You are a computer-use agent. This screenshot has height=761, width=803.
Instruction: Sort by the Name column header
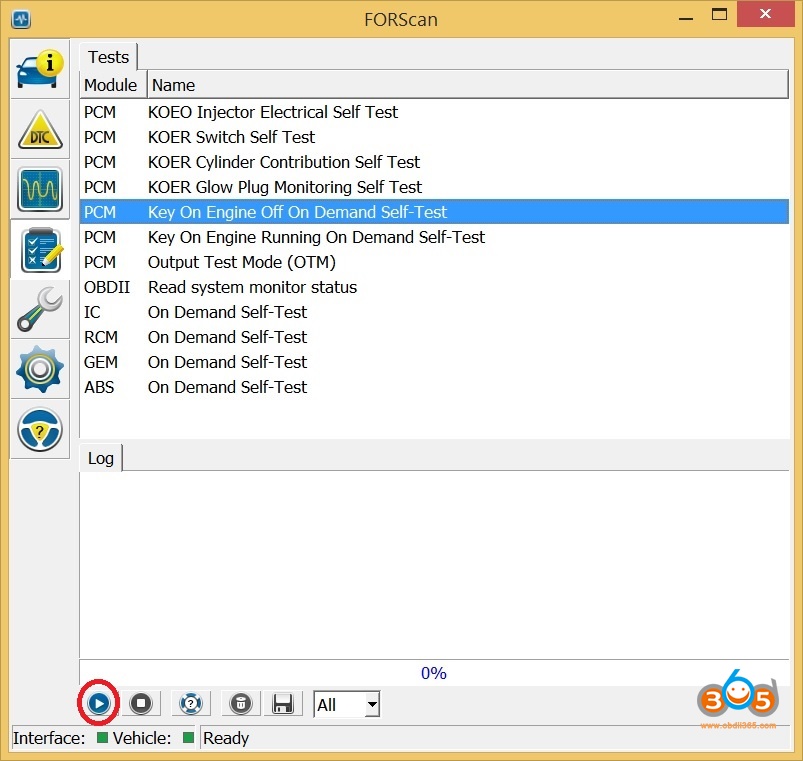point(468,85)
